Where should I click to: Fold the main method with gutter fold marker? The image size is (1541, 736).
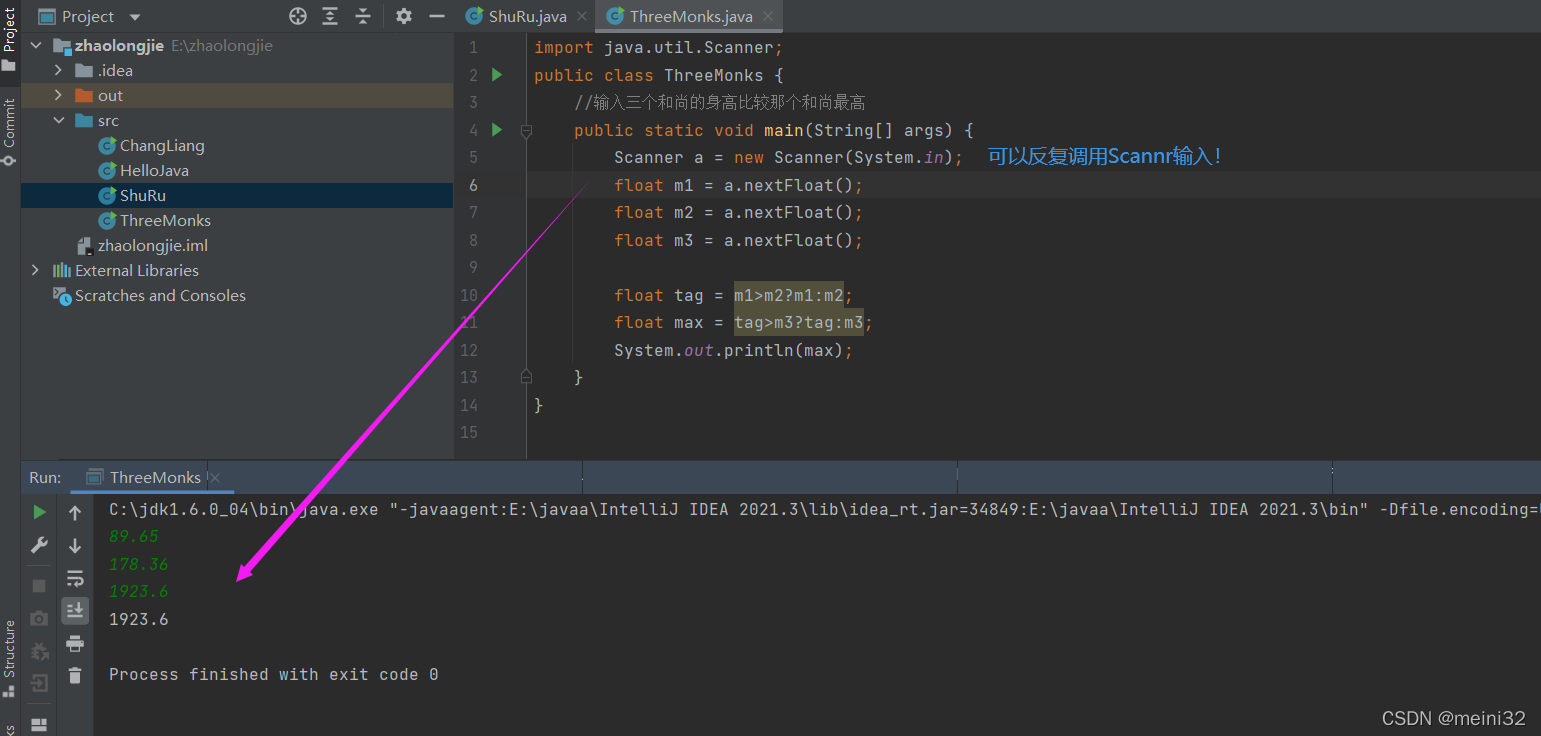point(526,130)
